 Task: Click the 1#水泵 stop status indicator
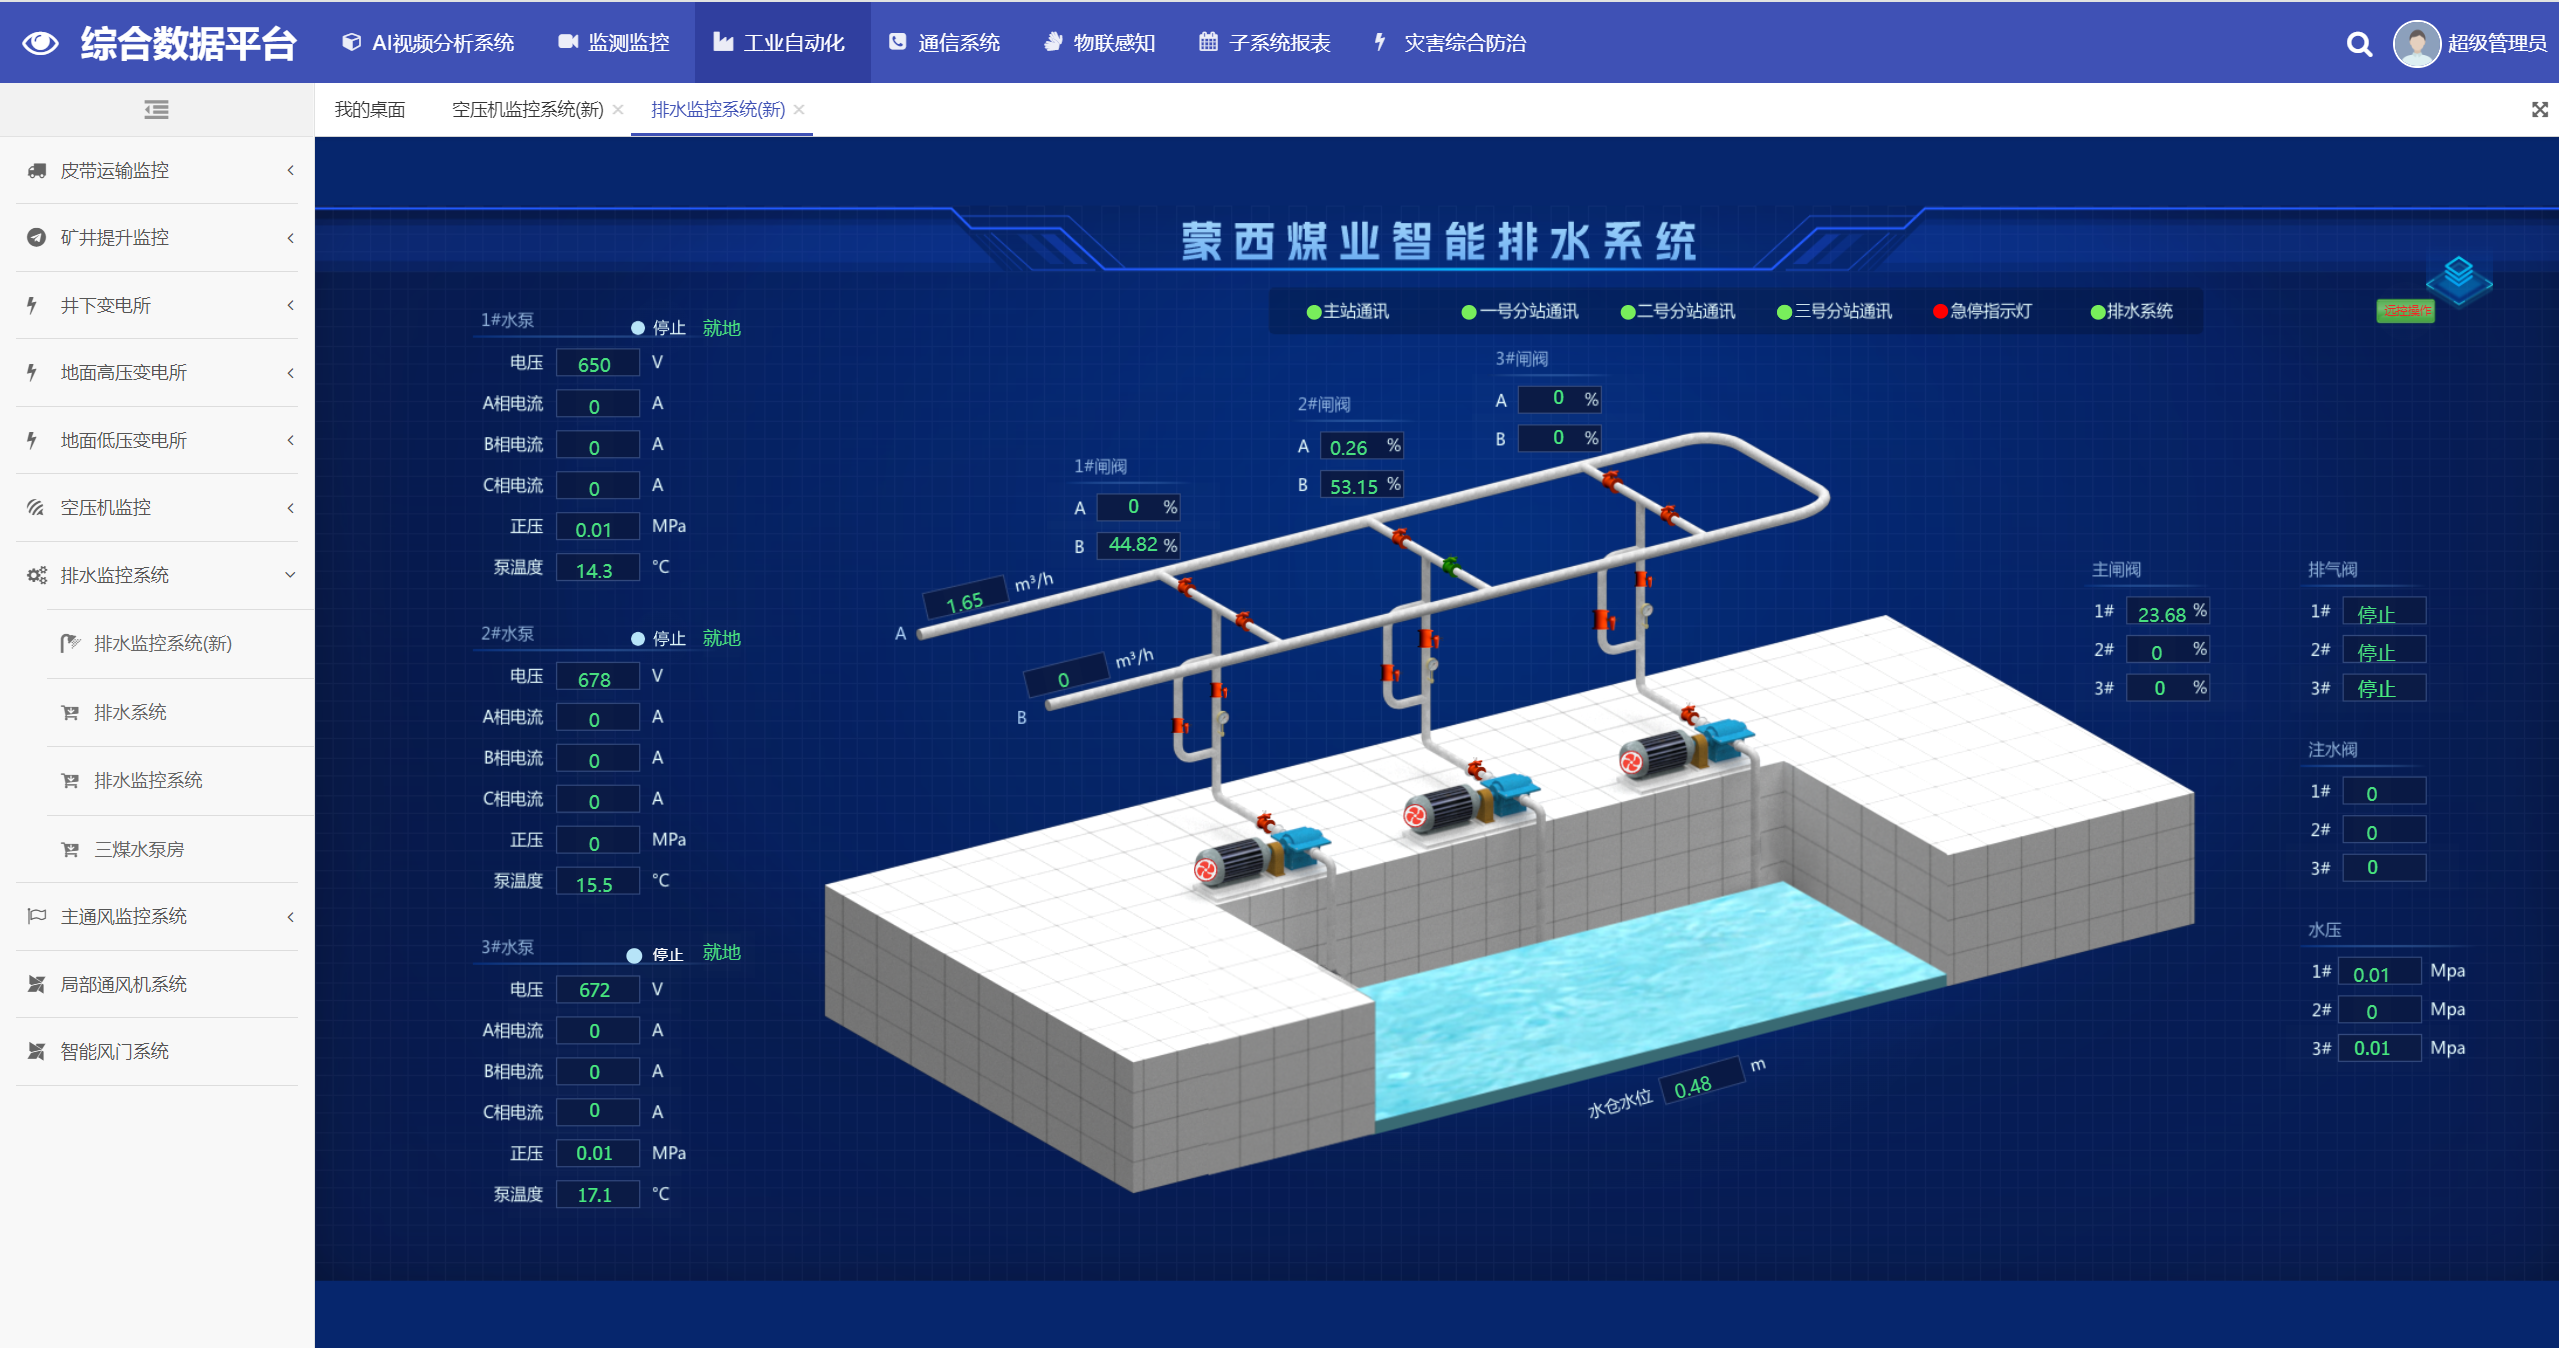(638, 328)
